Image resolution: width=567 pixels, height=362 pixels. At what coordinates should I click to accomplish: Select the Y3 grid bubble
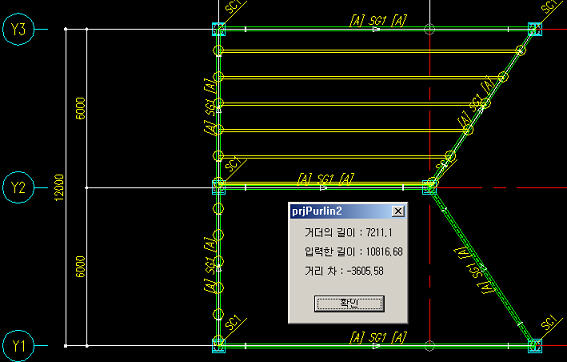[x=18, y=29]
